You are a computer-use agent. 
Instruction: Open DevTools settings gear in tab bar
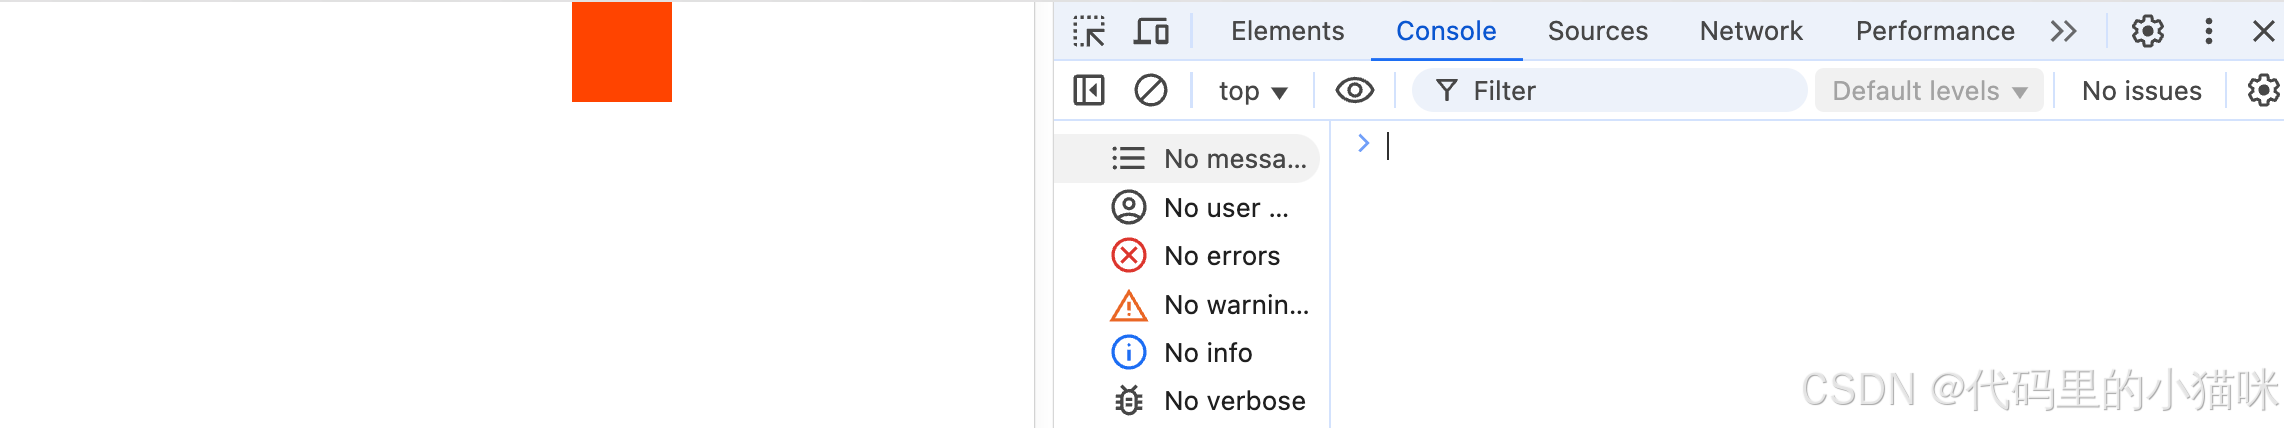tap(2147, 32)
